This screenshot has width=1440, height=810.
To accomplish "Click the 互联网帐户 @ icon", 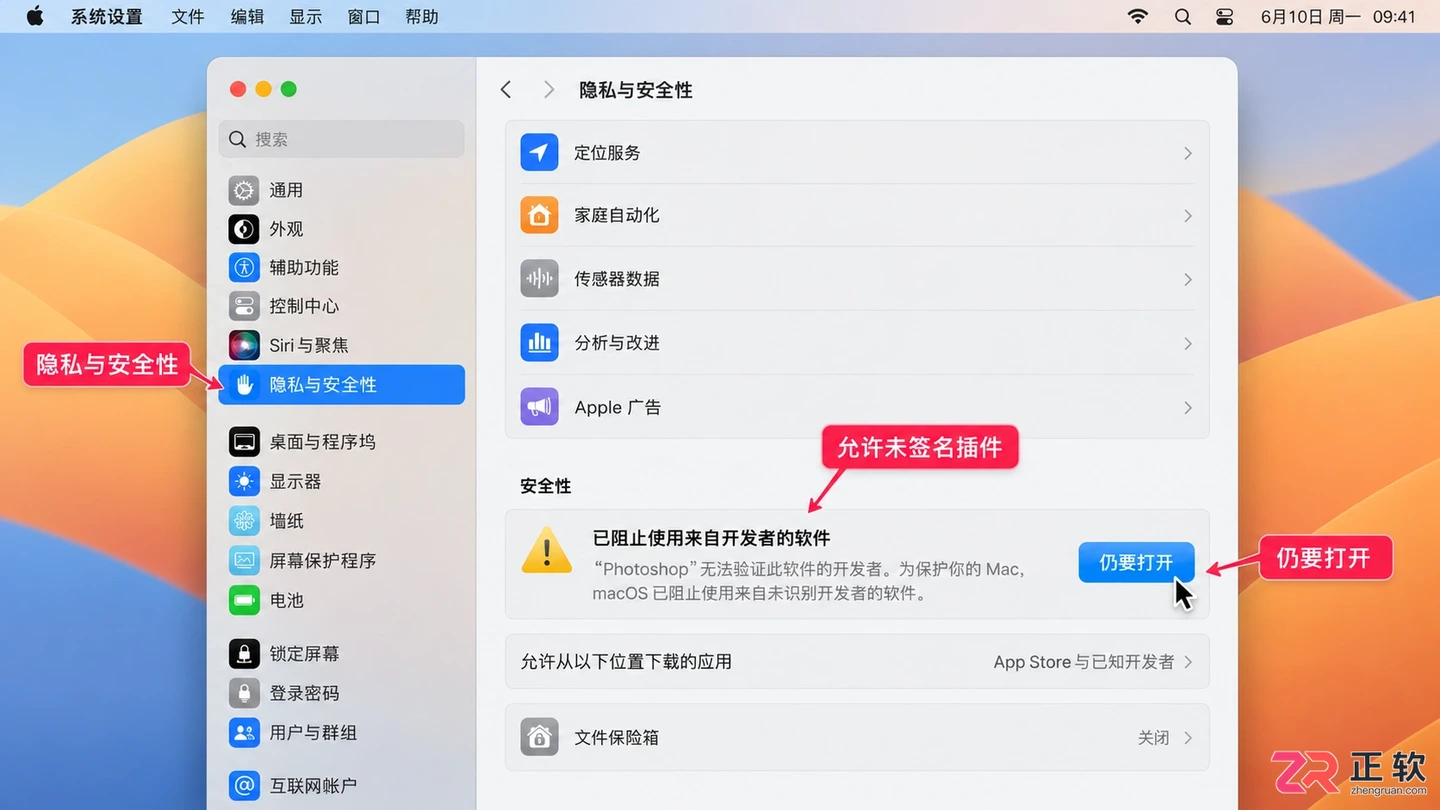I will (244, 786).
